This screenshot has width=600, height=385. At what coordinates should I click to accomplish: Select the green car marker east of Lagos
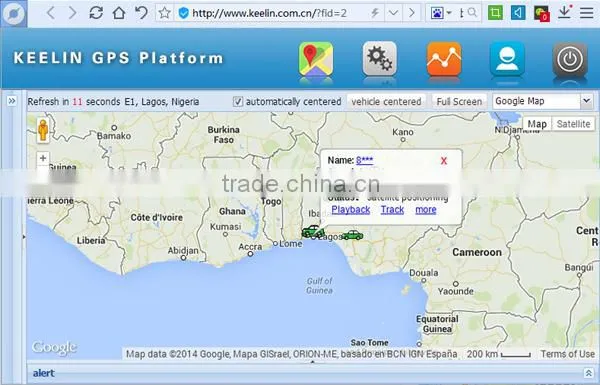click(x=352, y=235)
